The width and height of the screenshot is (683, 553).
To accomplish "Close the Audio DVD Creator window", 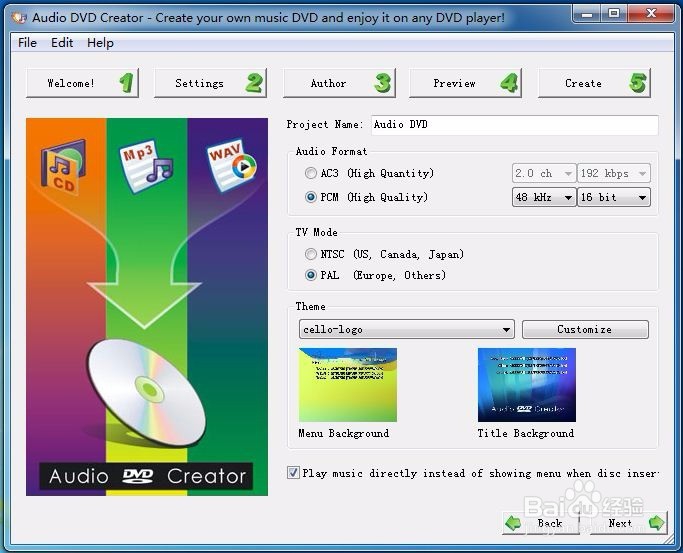I will (651, 14).
